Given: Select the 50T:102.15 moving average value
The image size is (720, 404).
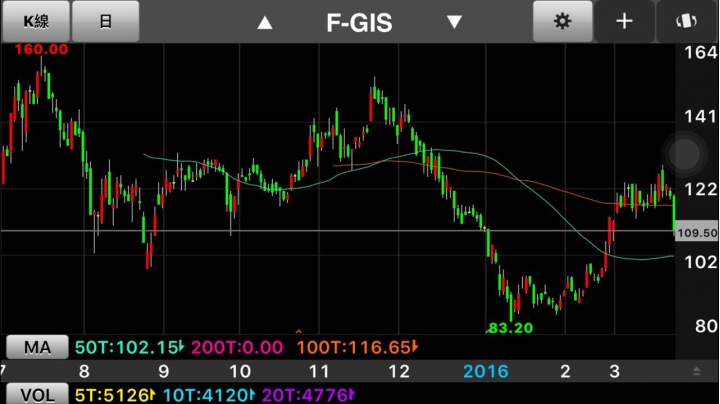Looking at the screenshot, I should coord(129,348).
